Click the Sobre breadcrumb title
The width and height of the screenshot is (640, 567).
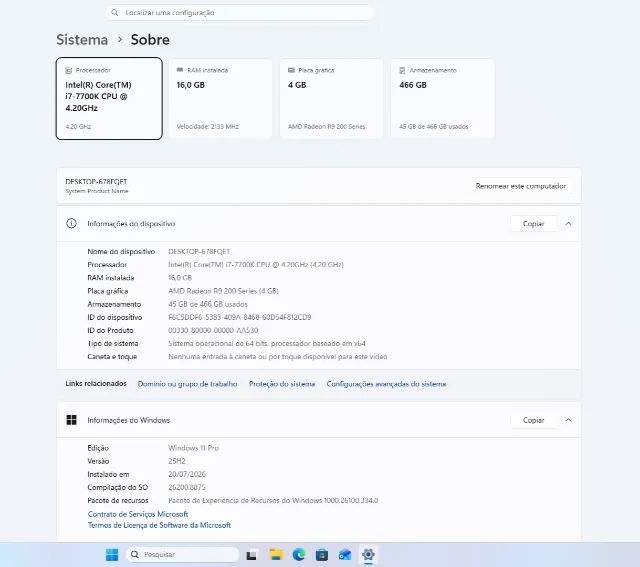(150, 40)
